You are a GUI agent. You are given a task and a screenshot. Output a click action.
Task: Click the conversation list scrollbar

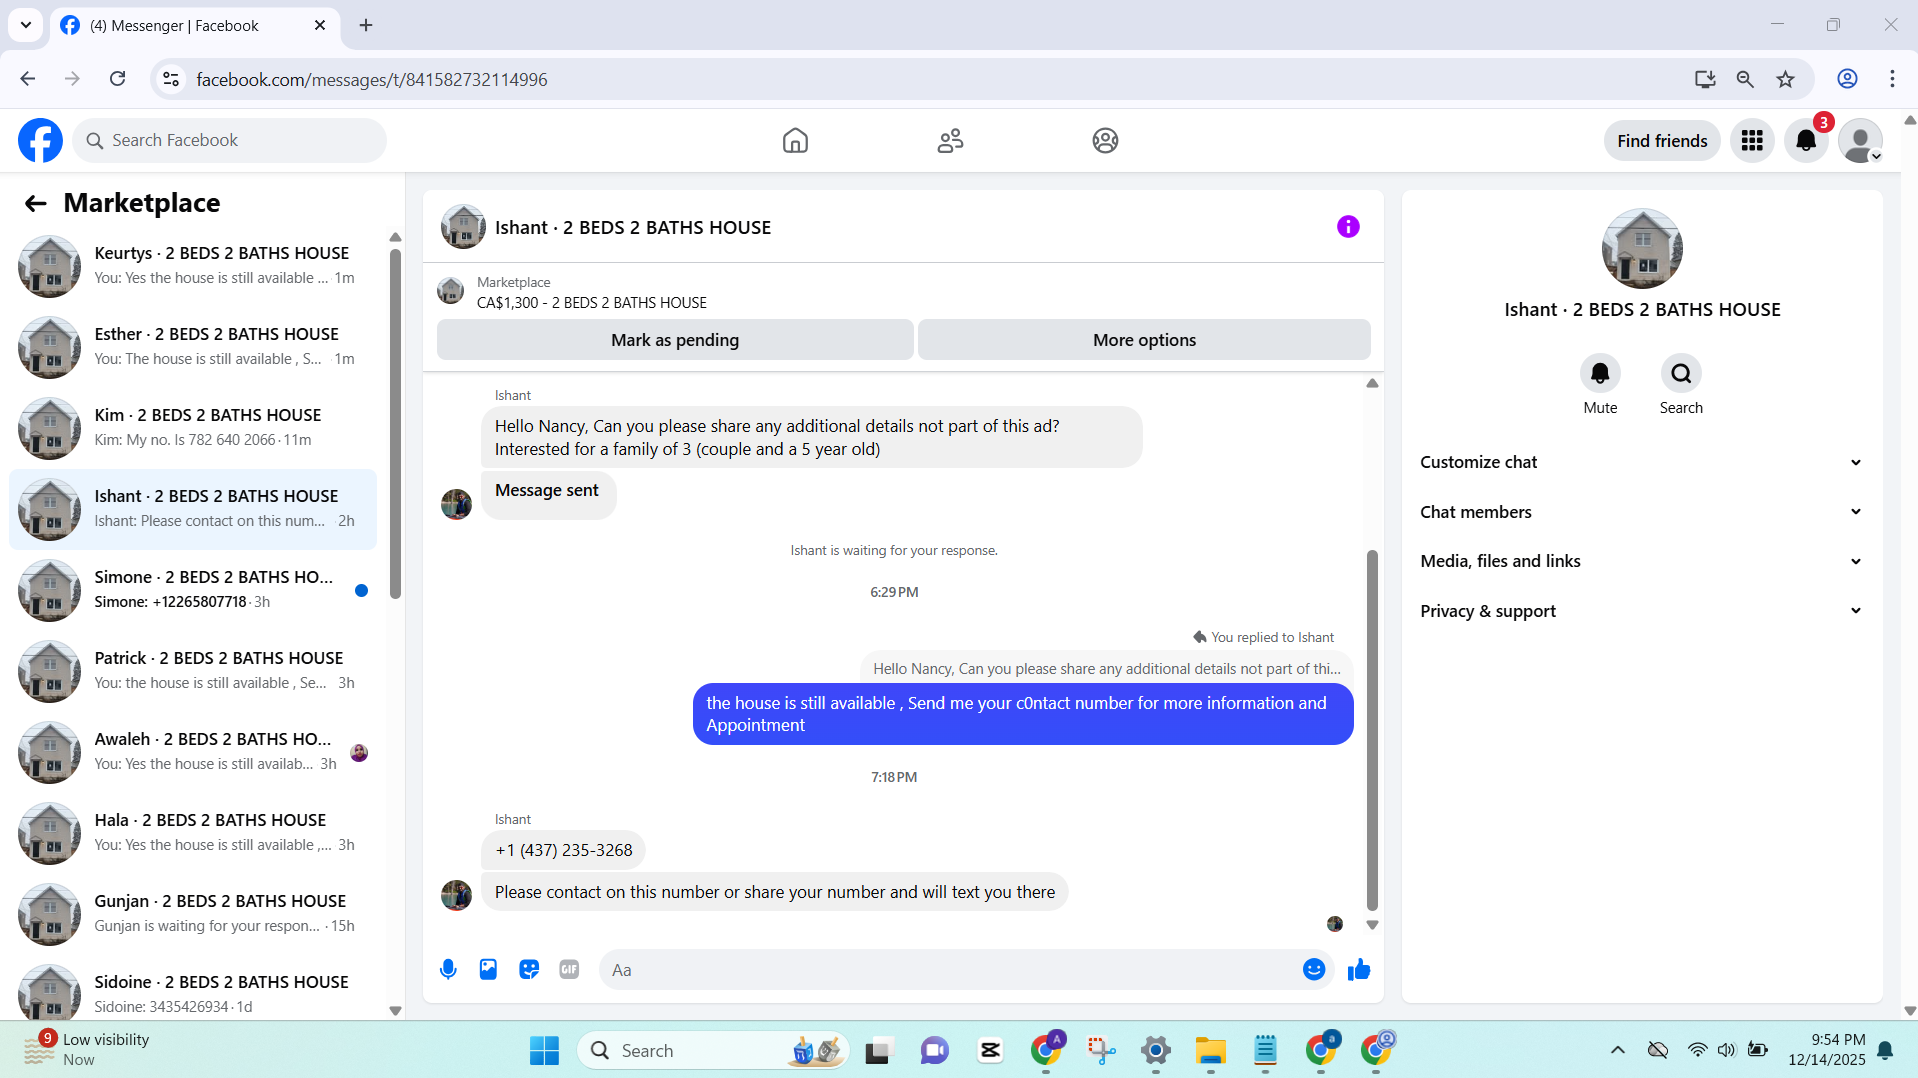395,423
